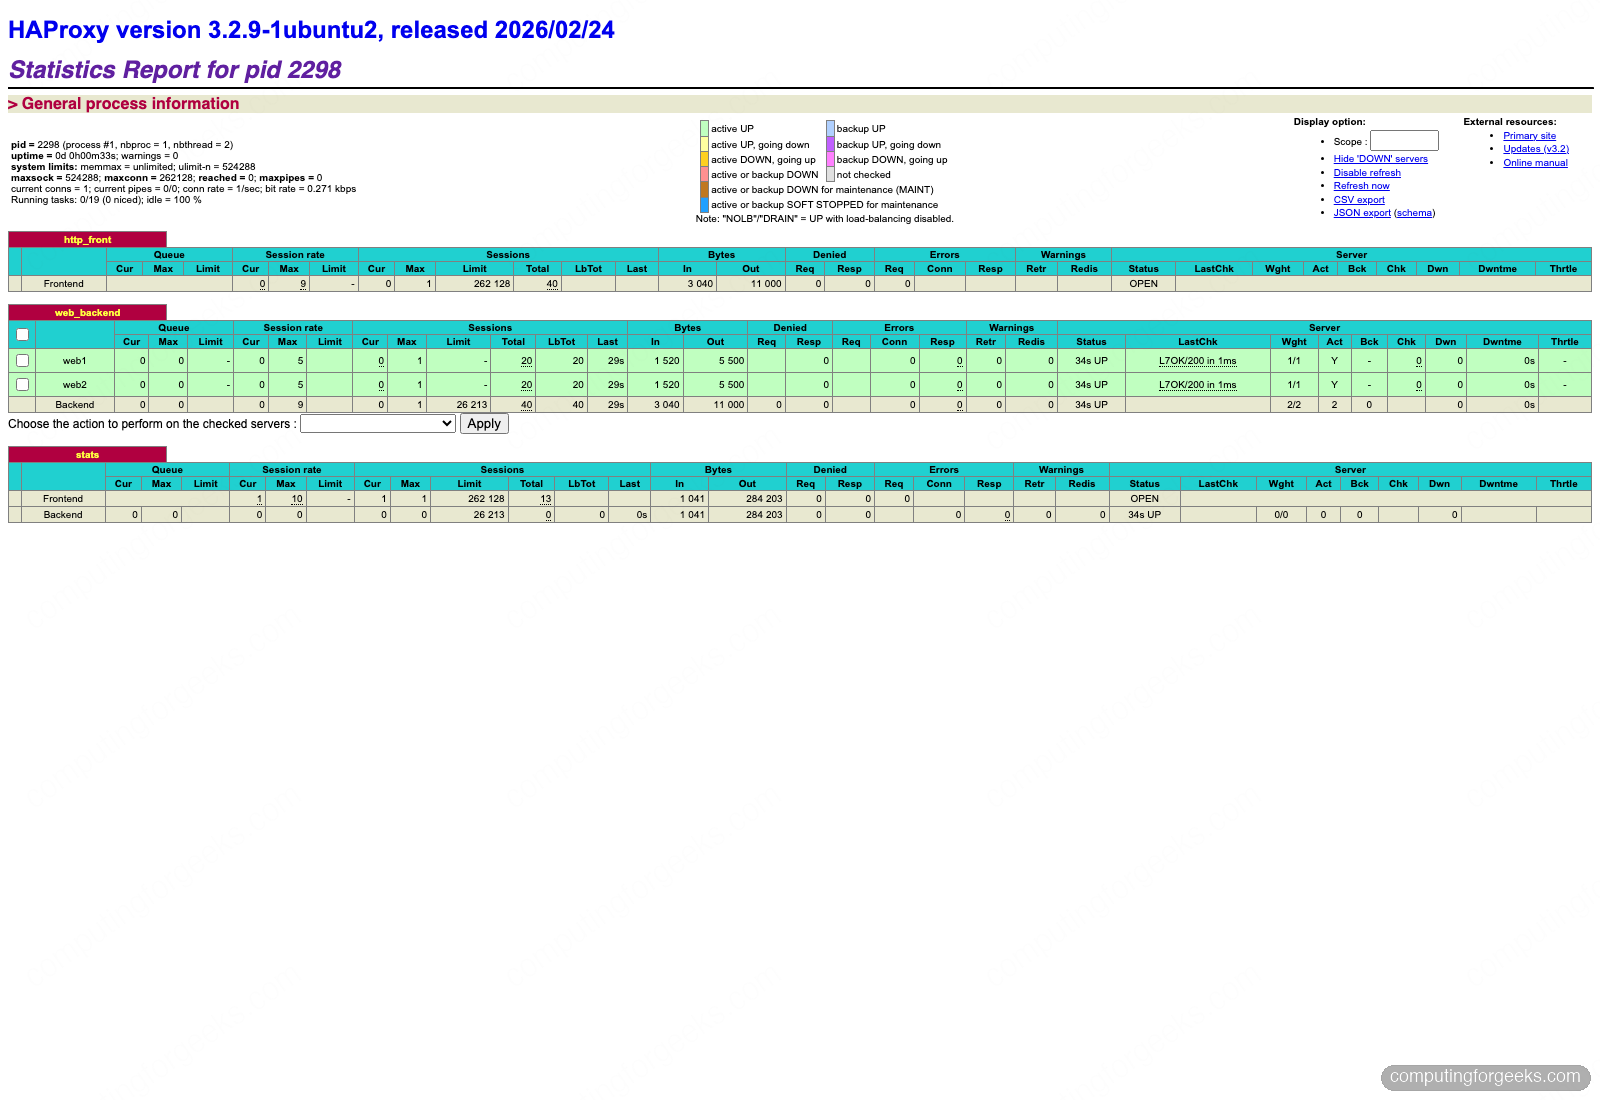Select all servers via the header checkbox
The height and width of the screenshot is (1100, 1600).
(22, 334)
